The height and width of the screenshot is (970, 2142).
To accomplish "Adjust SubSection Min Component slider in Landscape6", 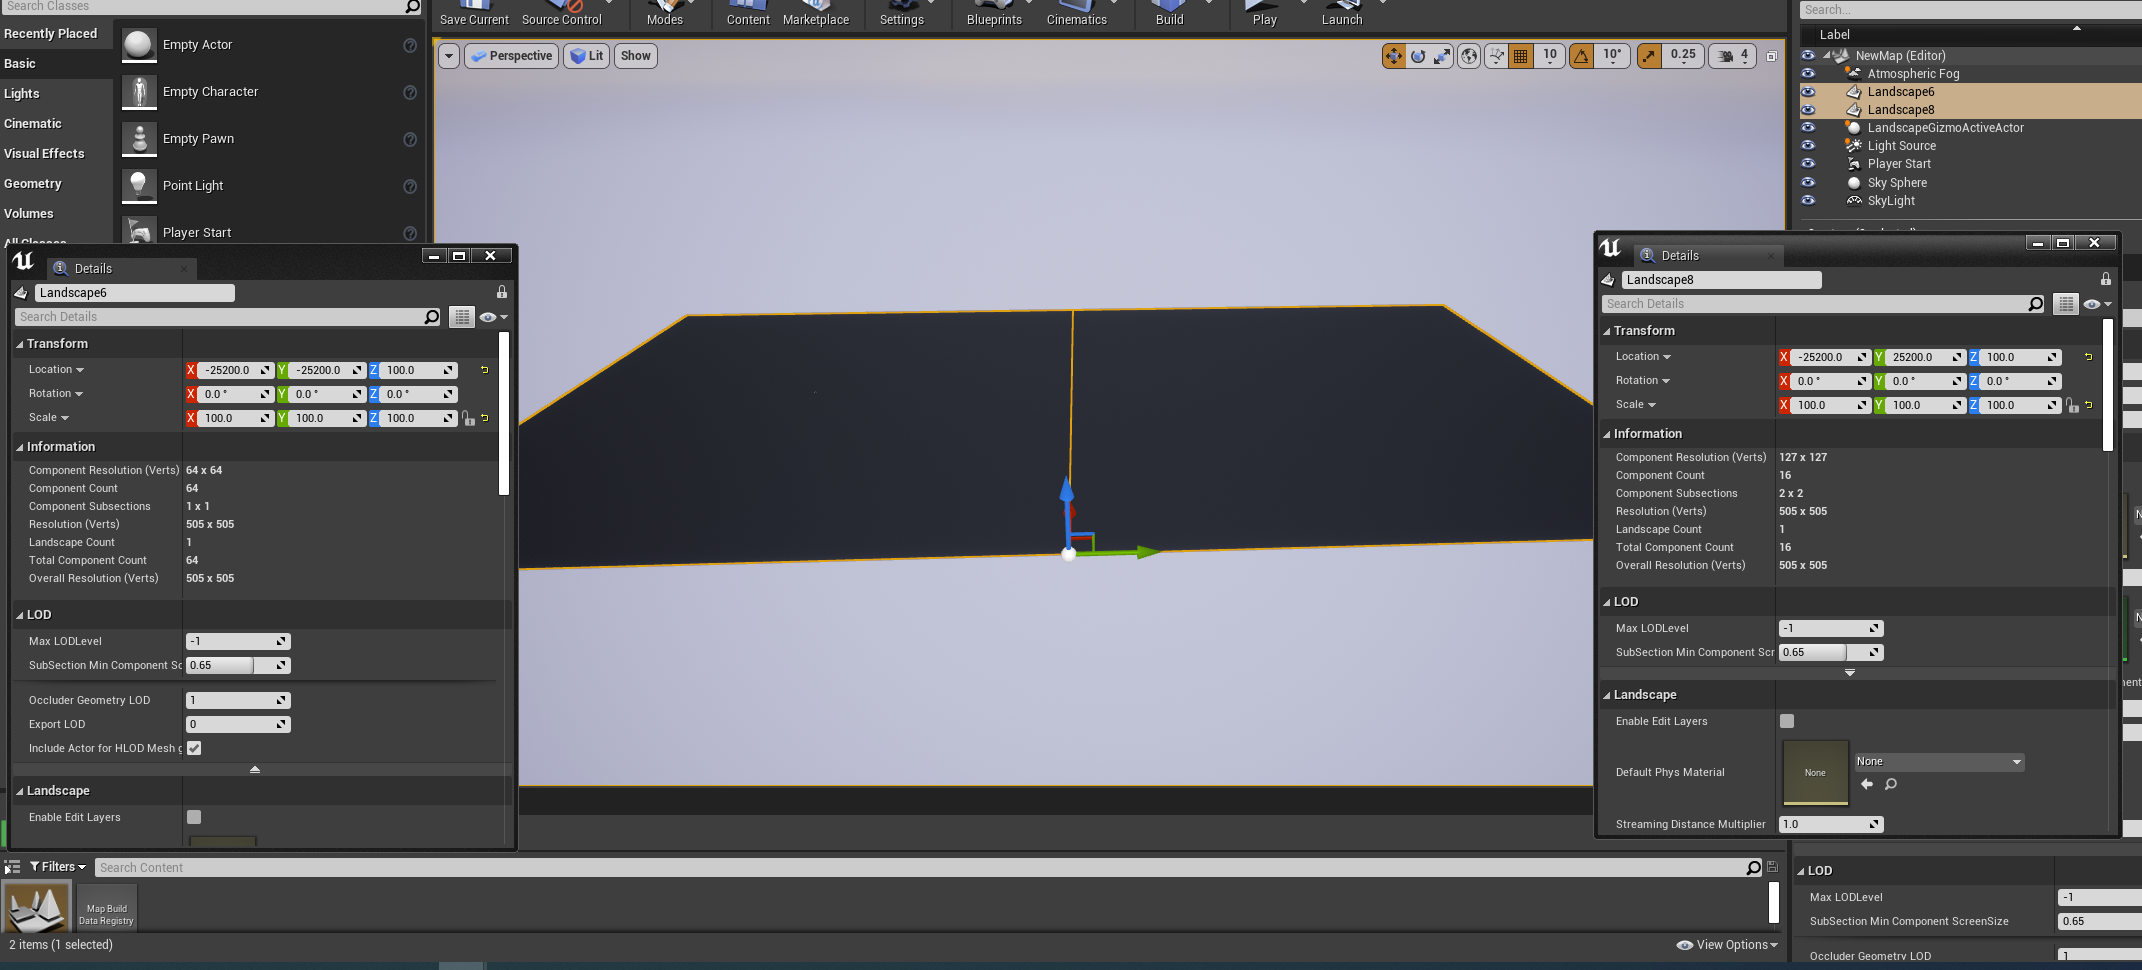I will 238,665.
